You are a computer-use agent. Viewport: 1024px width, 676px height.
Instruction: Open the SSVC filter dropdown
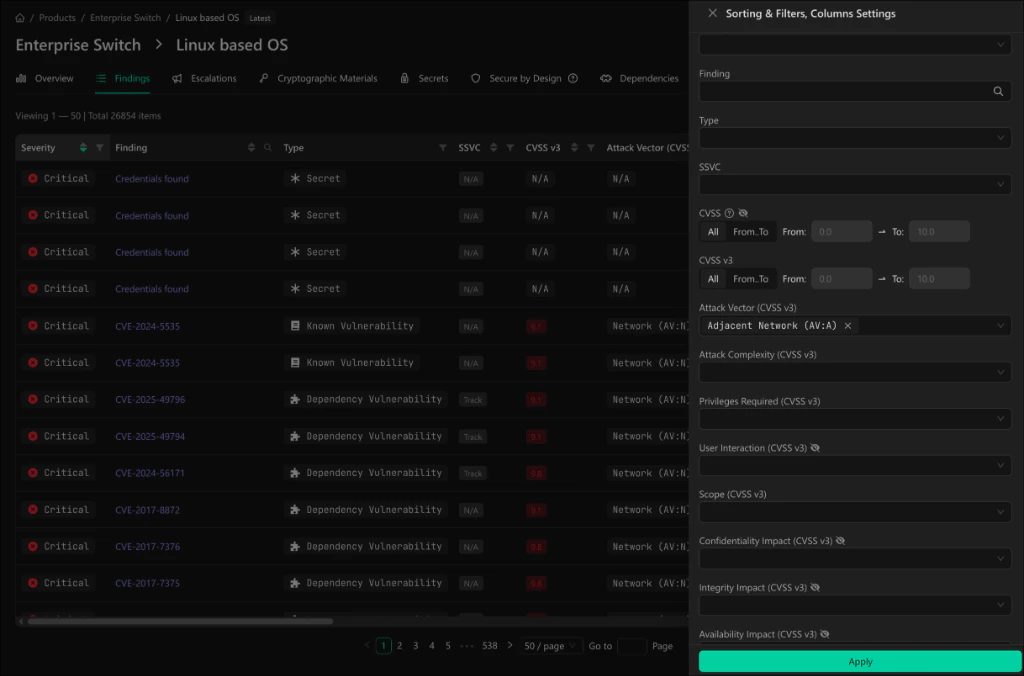(x=855, y=185)
